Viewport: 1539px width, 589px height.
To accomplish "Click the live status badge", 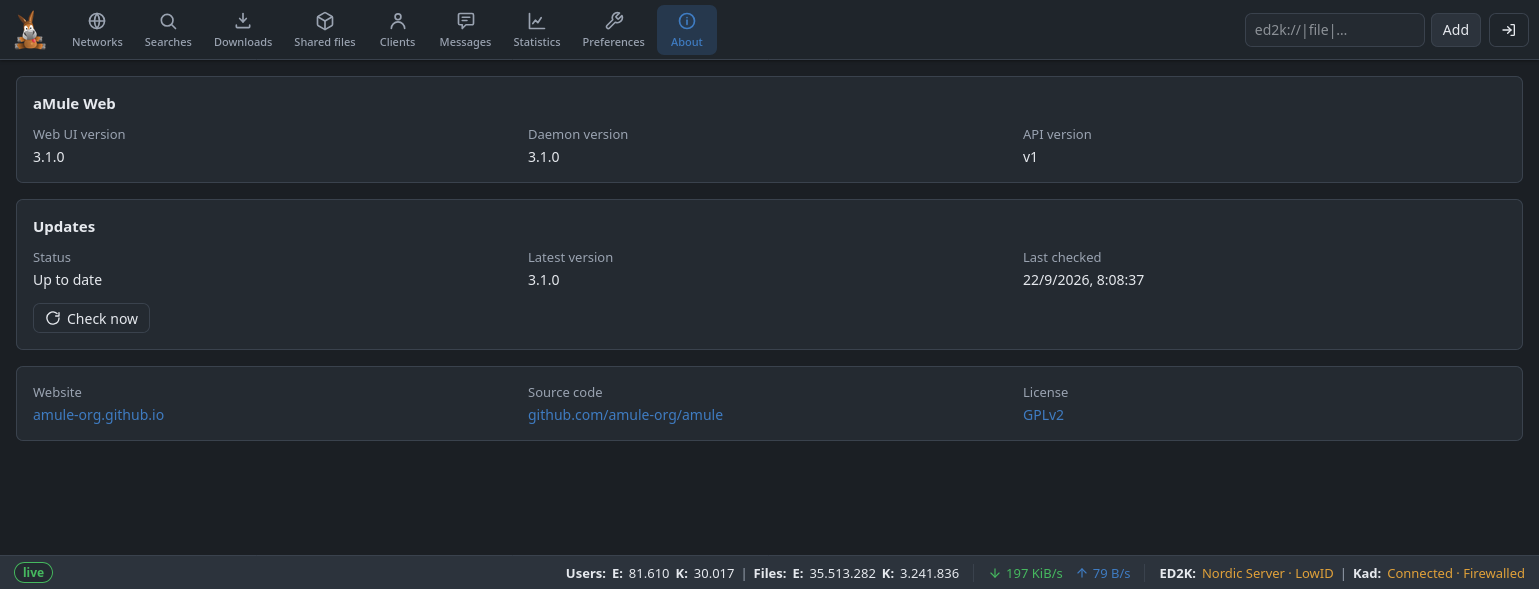I will pos(33,573).
